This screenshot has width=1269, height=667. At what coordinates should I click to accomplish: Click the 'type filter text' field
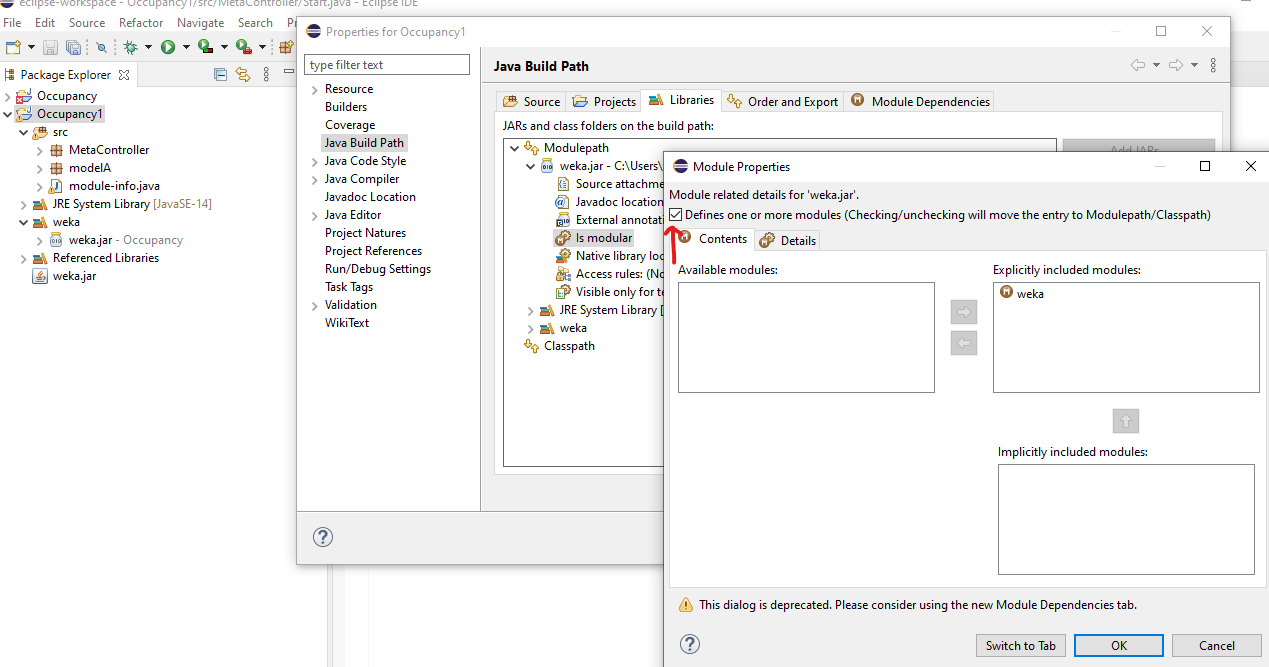click(x=386, y=65)
